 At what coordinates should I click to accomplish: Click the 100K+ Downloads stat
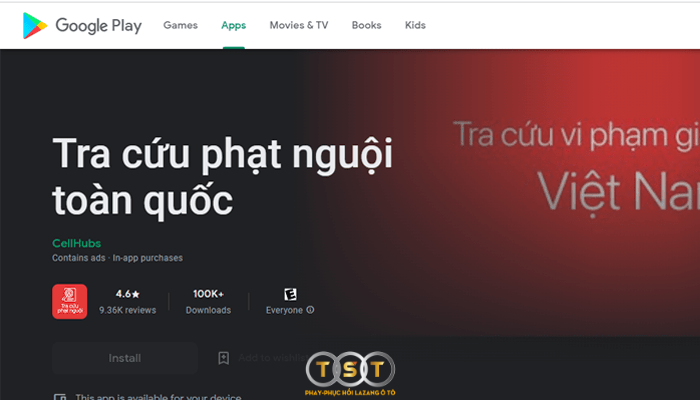(208, 301)
